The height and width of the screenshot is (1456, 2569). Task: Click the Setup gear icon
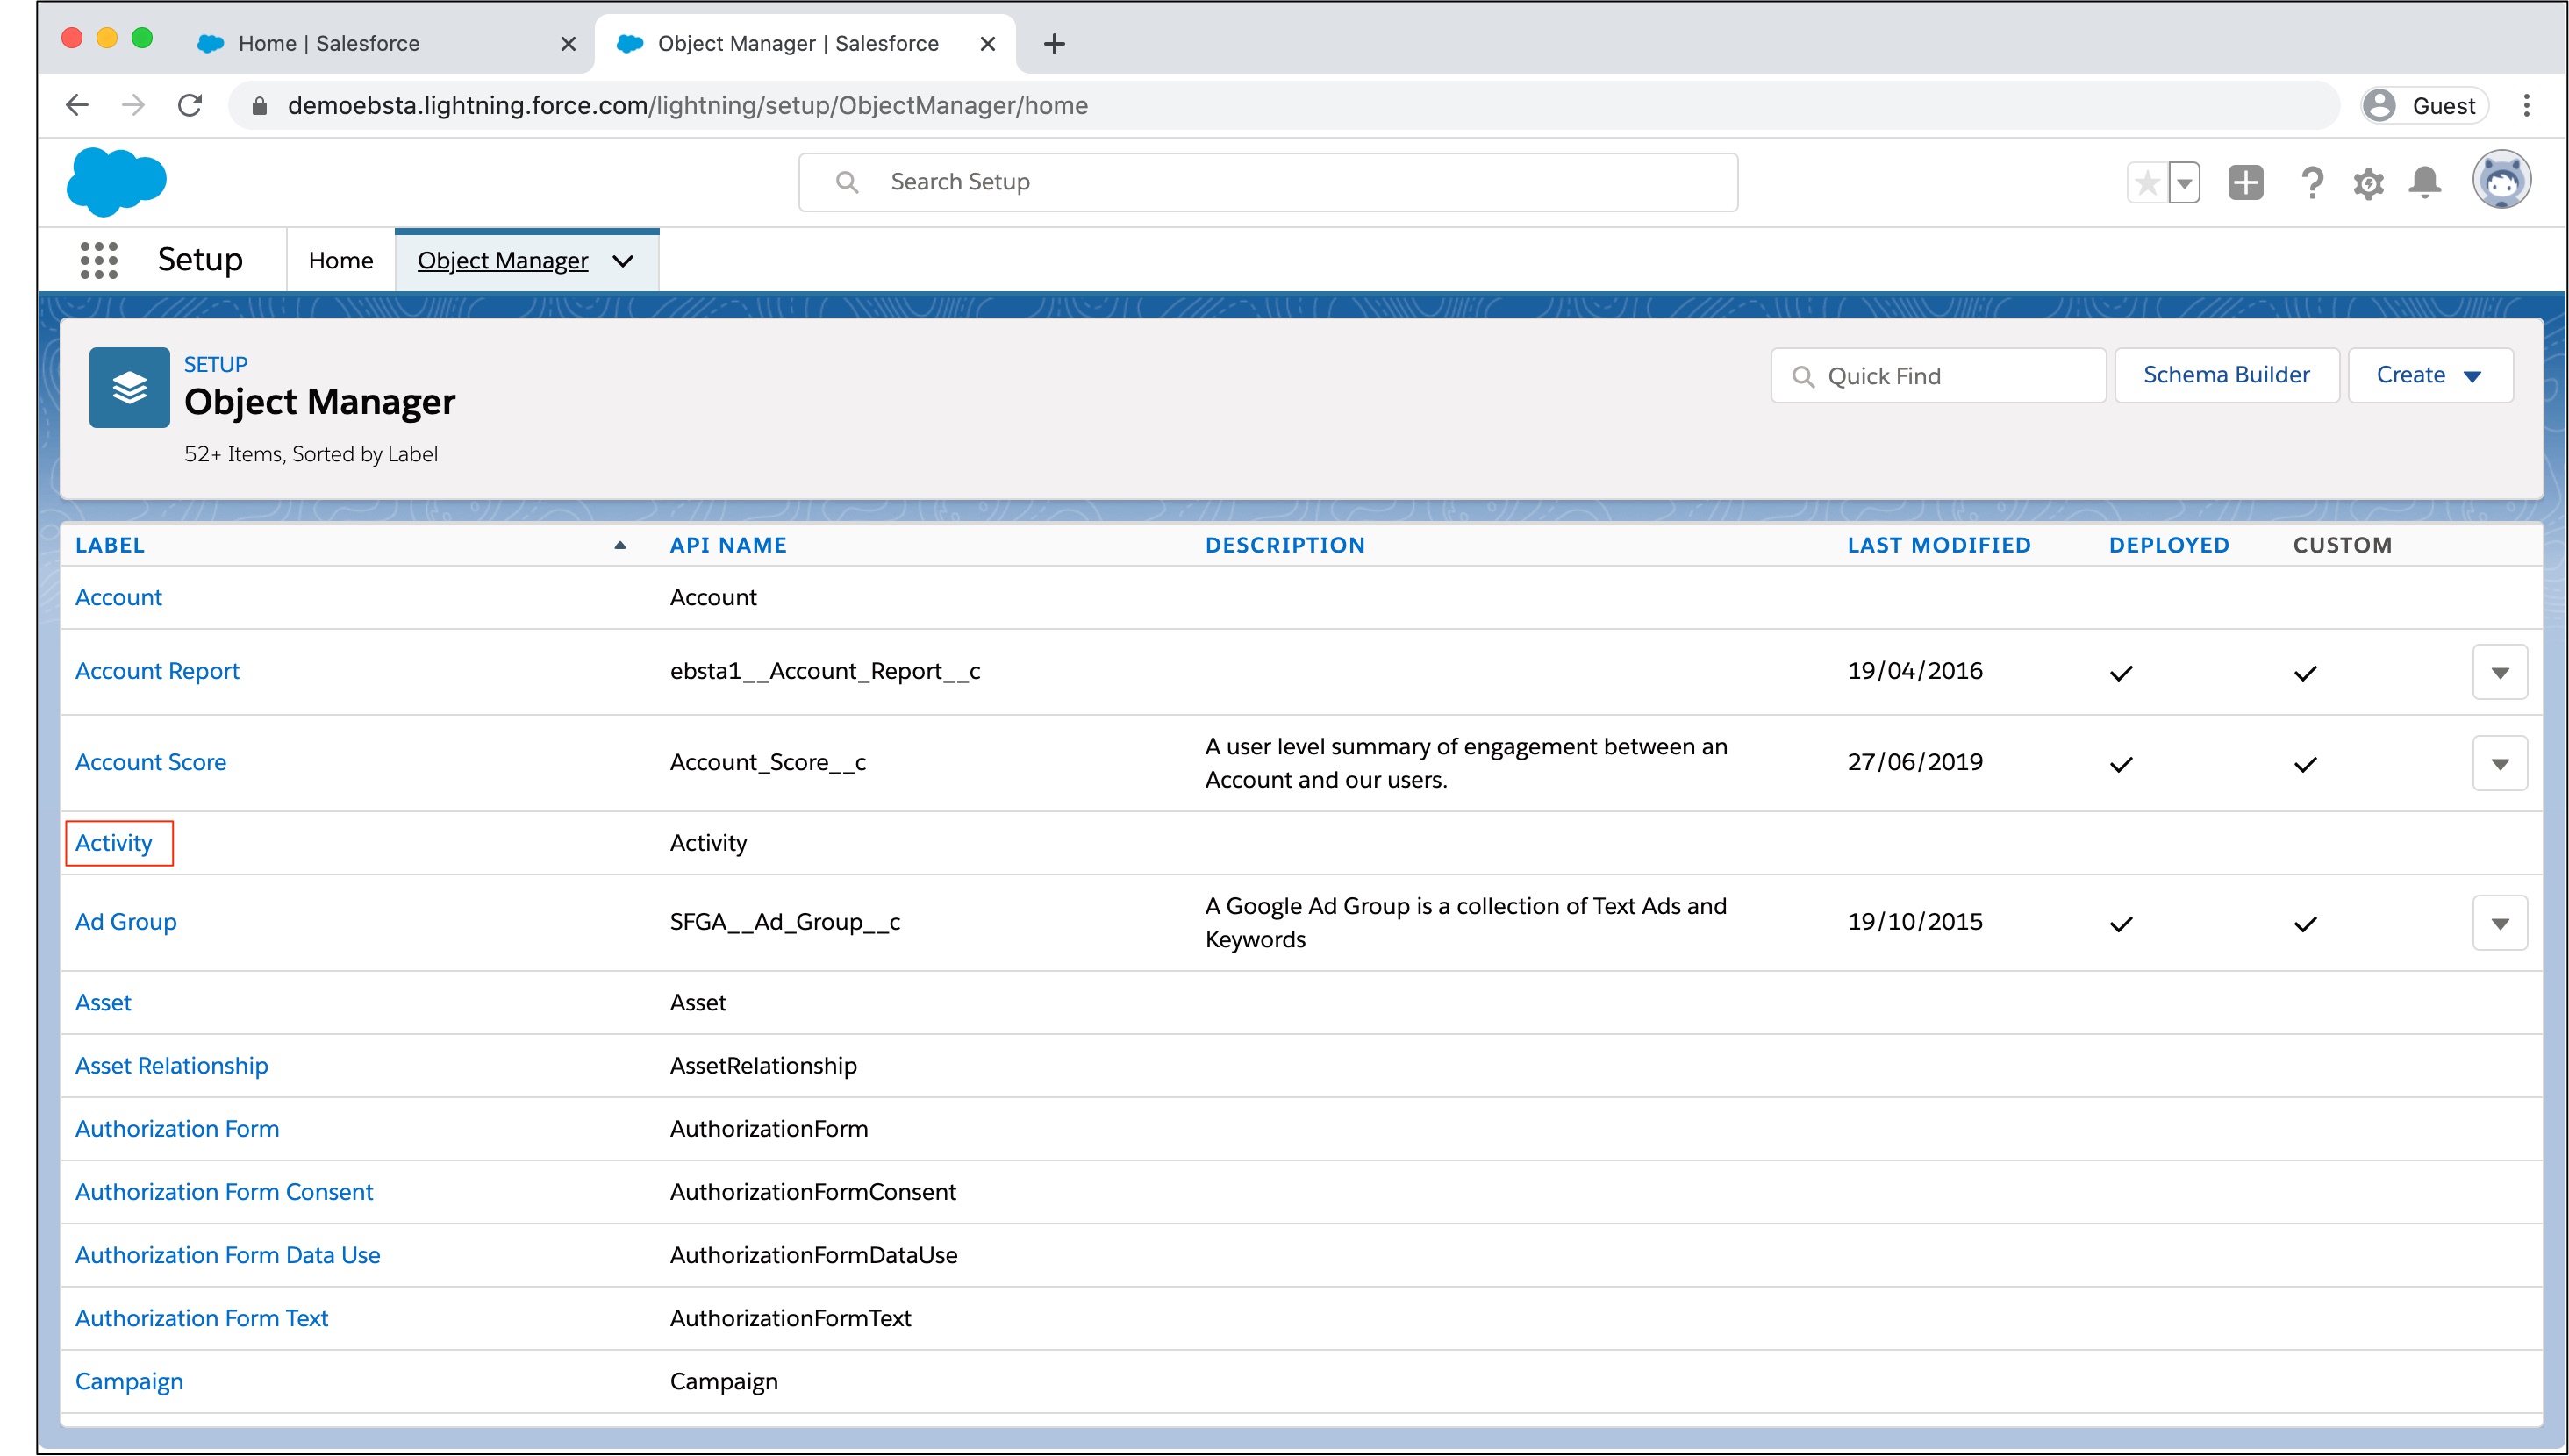[2368, 183]
